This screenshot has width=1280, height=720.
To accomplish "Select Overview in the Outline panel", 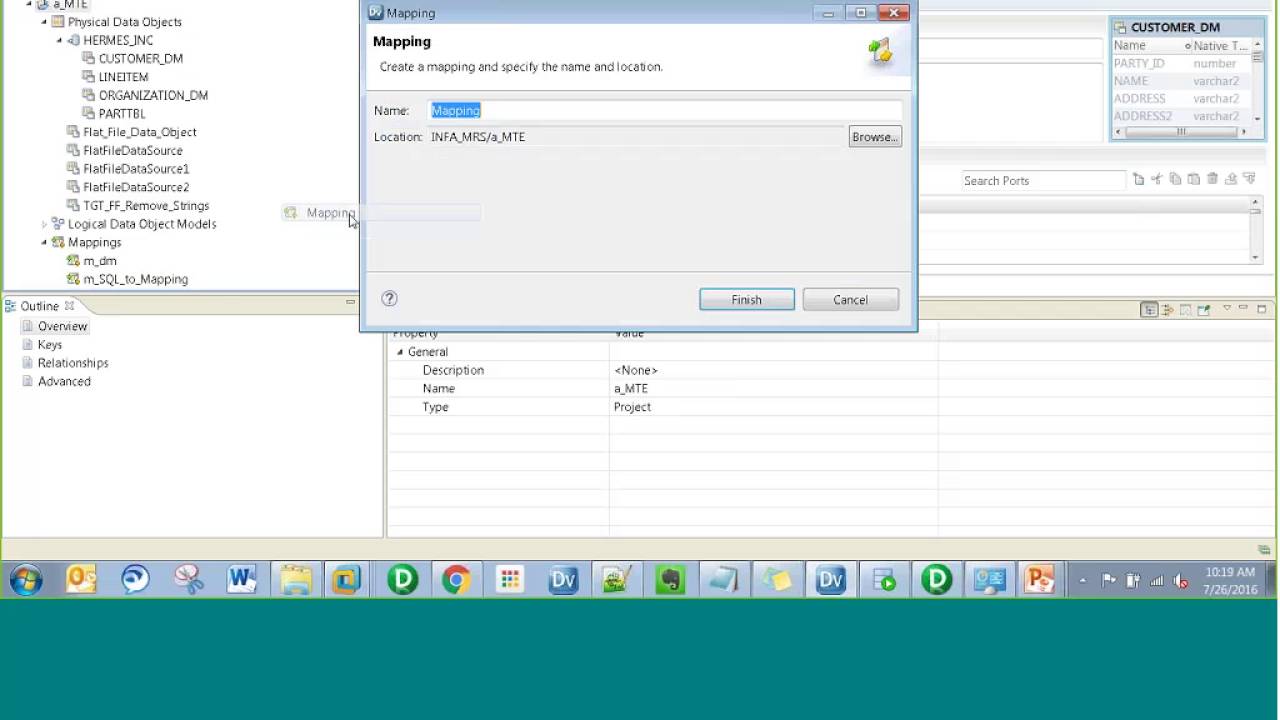I will (62, 326).
